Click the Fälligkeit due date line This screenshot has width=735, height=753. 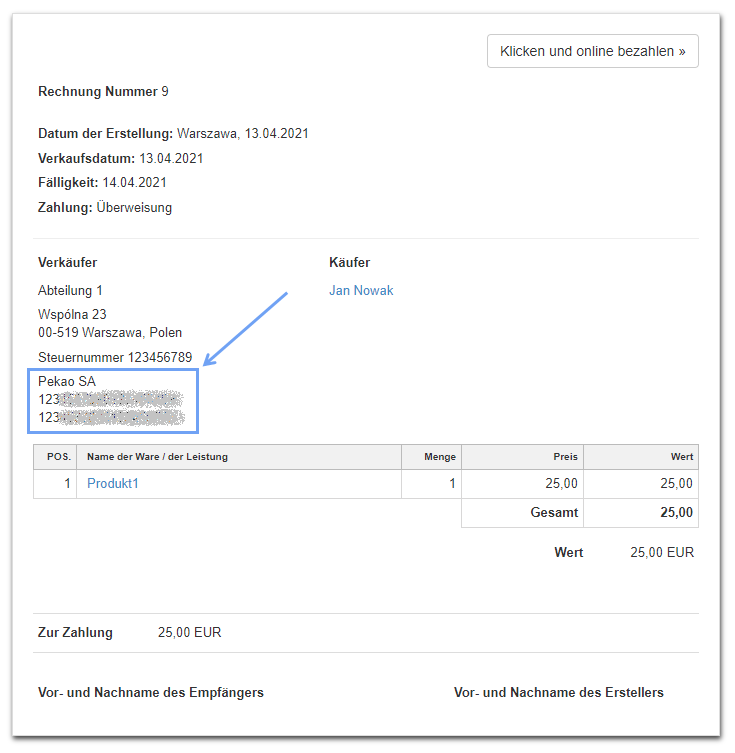102,183
